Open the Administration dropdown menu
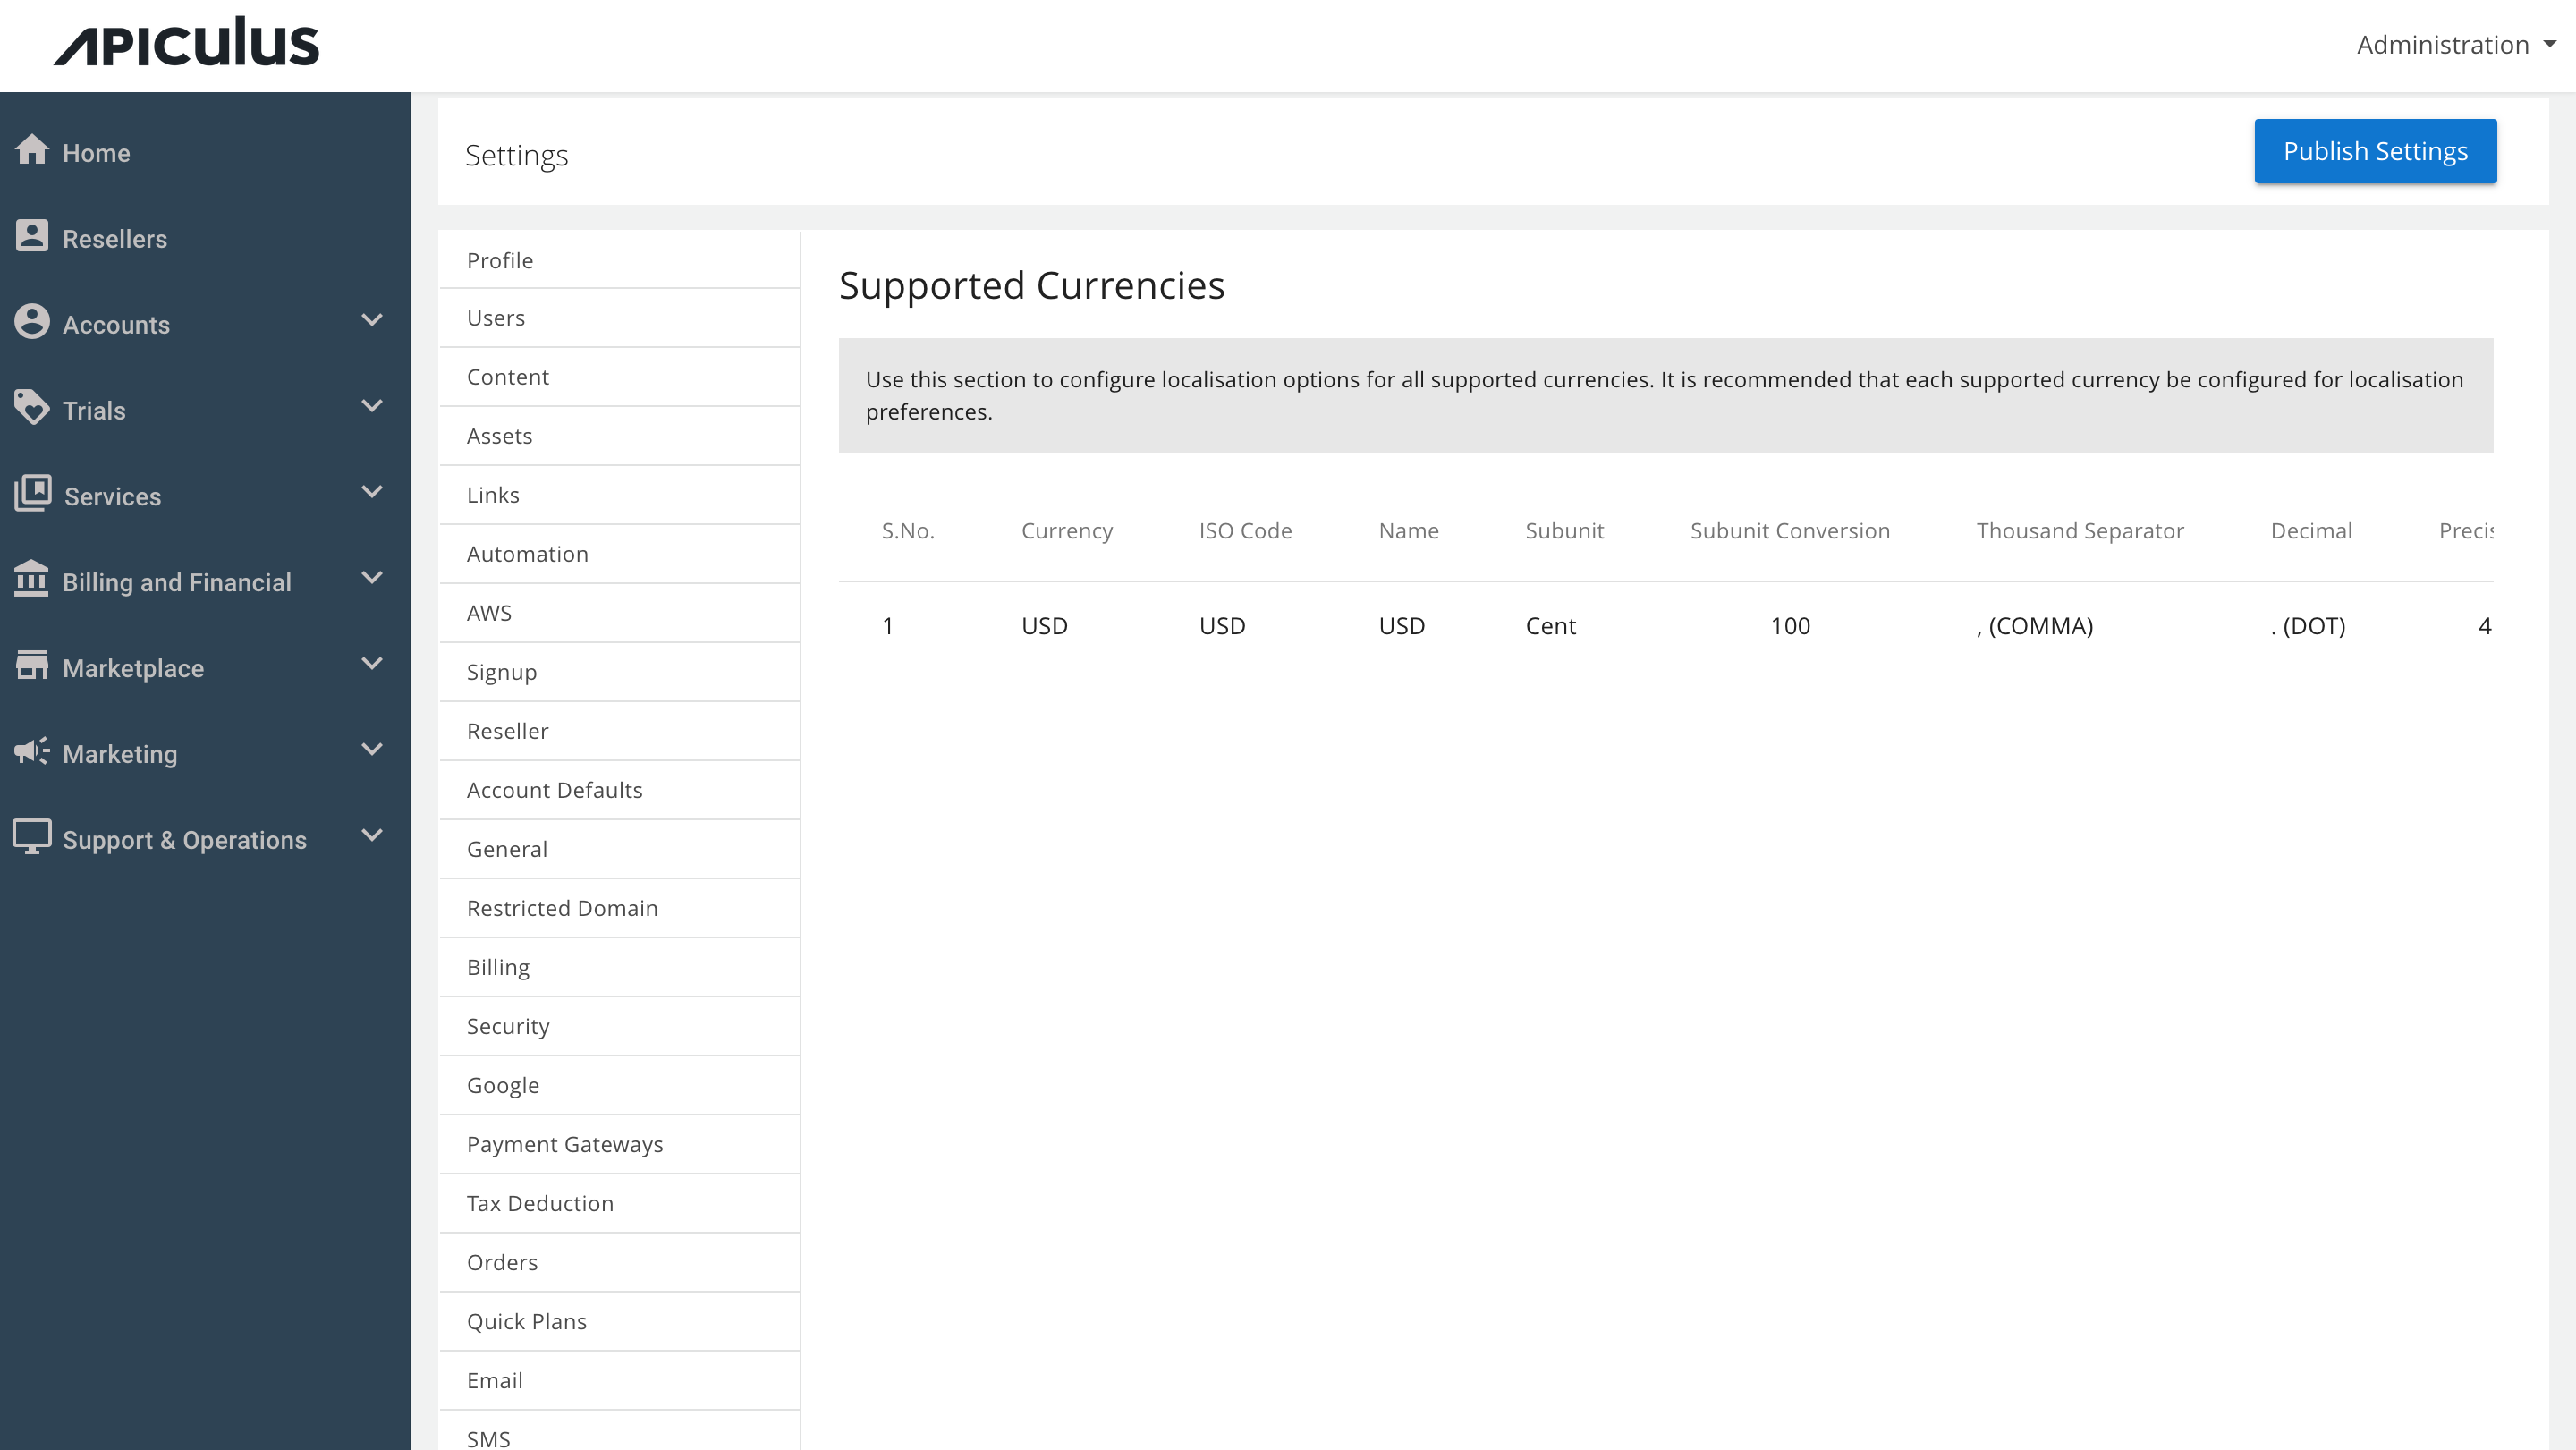 coord(2455,45)
